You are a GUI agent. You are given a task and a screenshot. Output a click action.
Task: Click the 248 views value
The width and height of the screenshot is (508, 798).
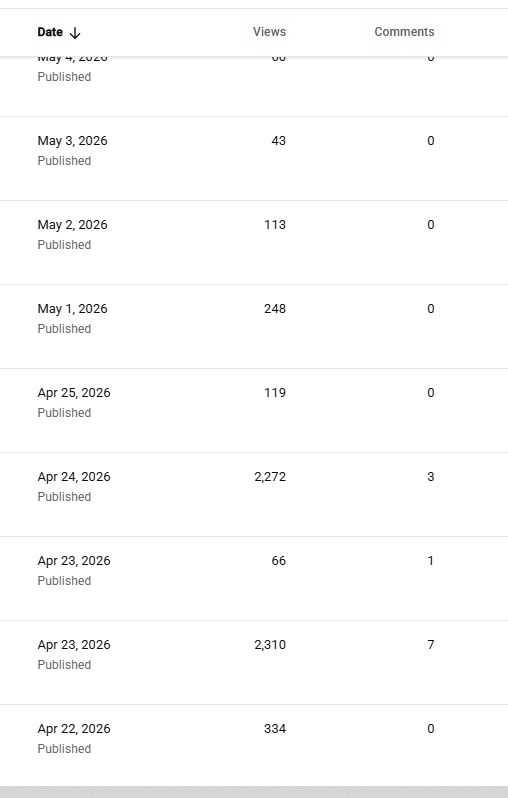tap(275, 309)
